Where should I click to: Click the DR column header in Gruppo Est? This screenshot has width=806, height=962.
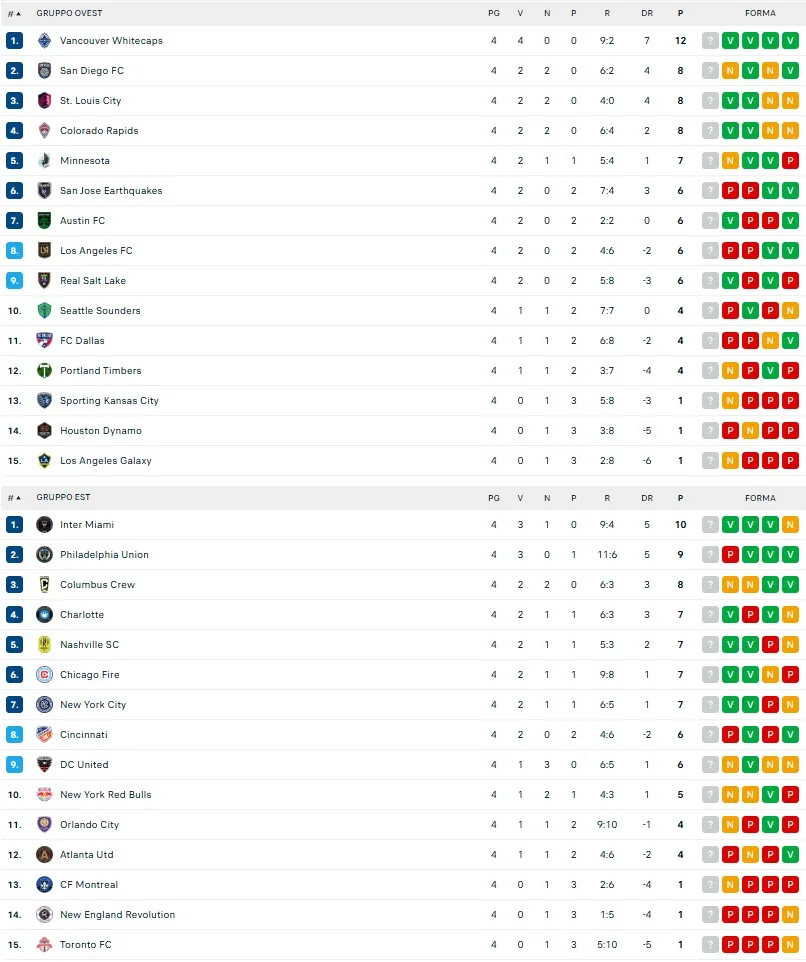pos(647,498)
